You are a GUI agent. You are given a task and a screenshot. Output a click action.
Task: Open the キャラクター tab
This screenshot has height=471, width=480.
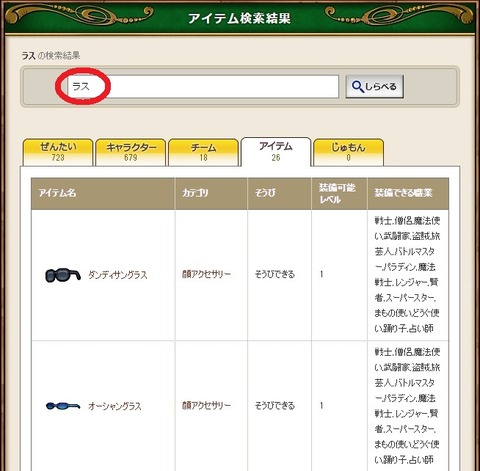(131, 152)
